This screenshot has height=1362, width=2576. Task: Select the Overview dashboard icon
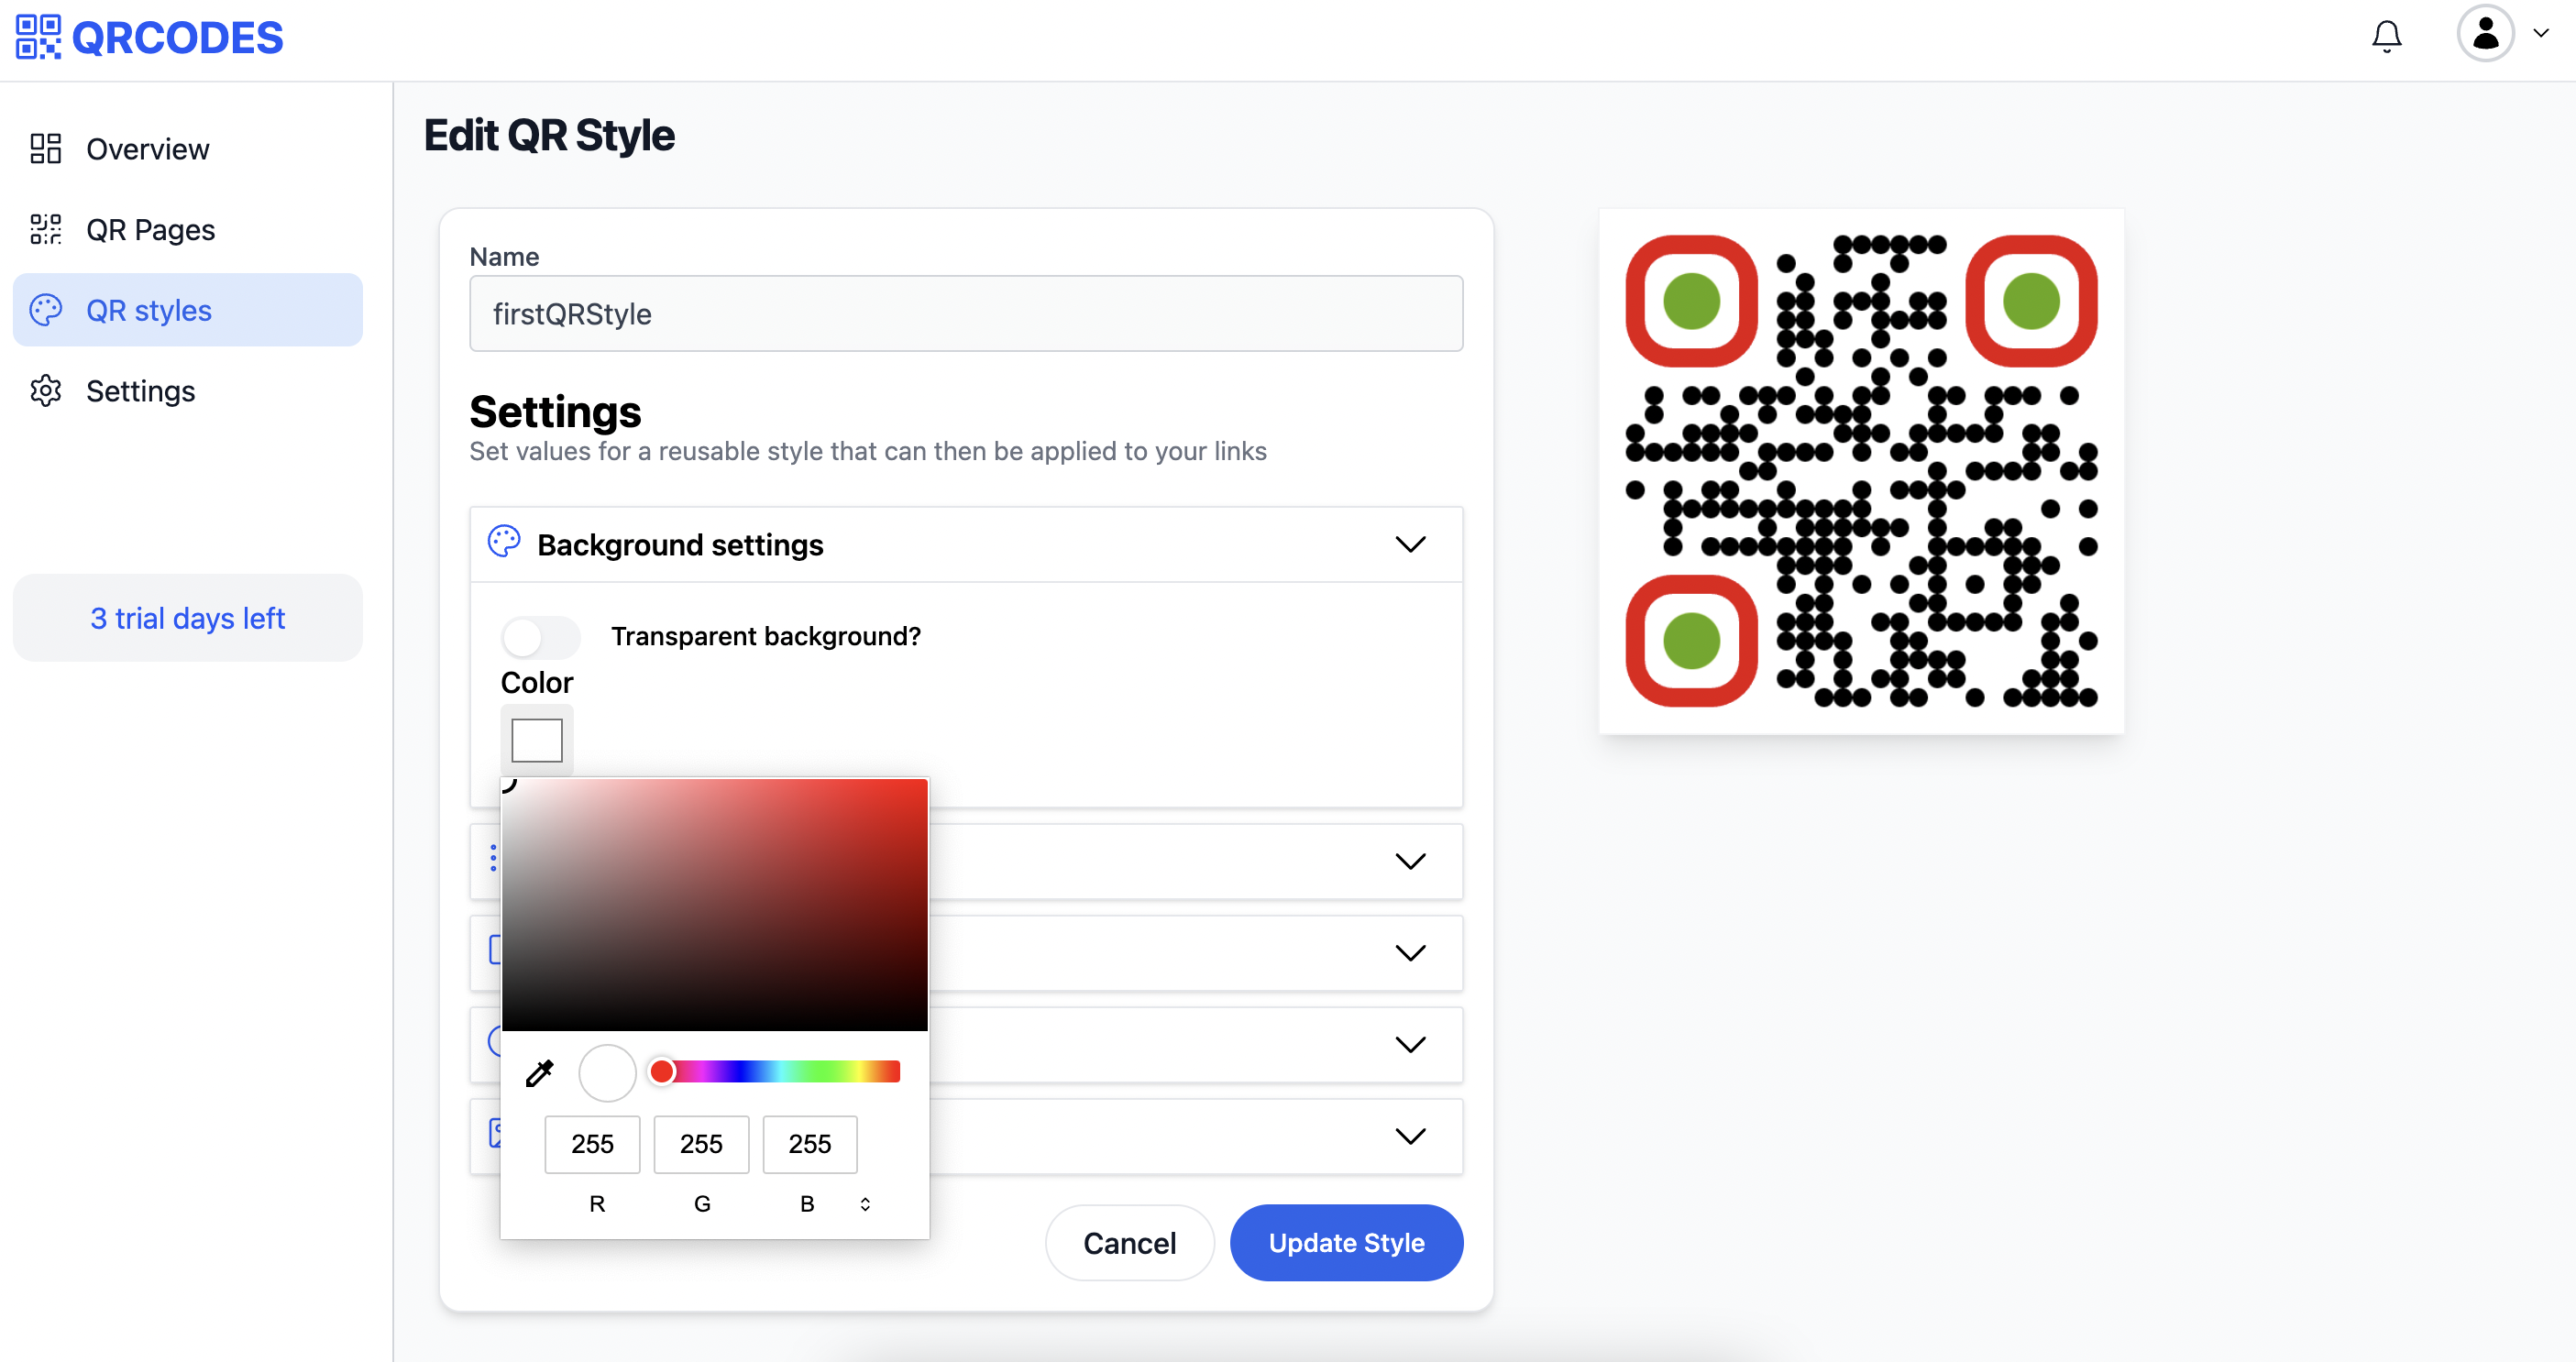click(44, 148)
